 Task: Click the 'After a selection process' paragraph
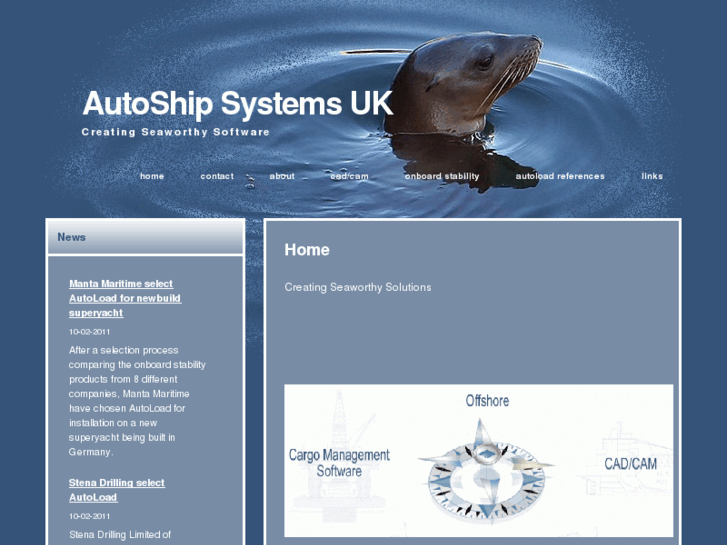click(x=137, y=401)
